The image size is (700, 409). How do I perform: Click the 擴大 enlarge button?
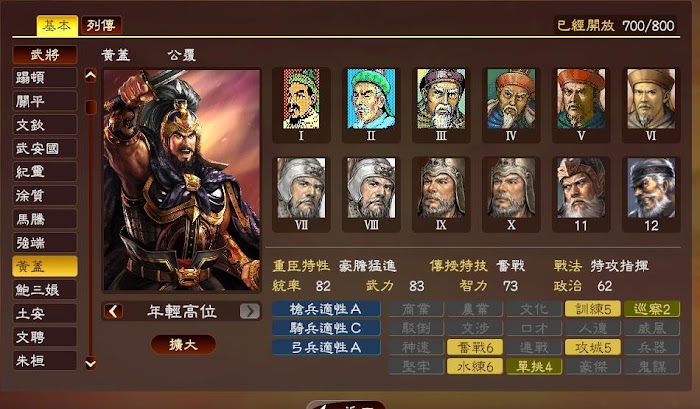click(183, 344)
